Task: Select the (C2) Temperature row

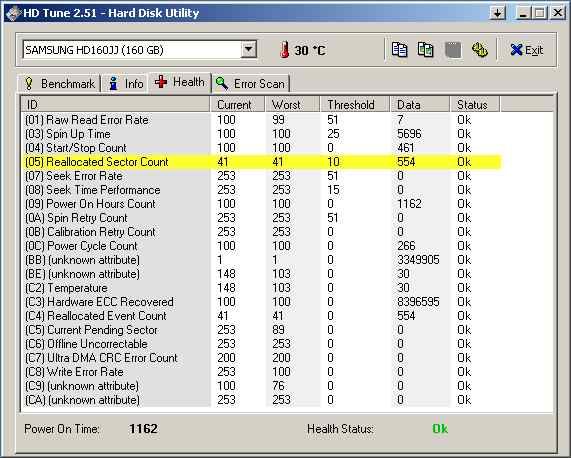Action: [261, 288]
